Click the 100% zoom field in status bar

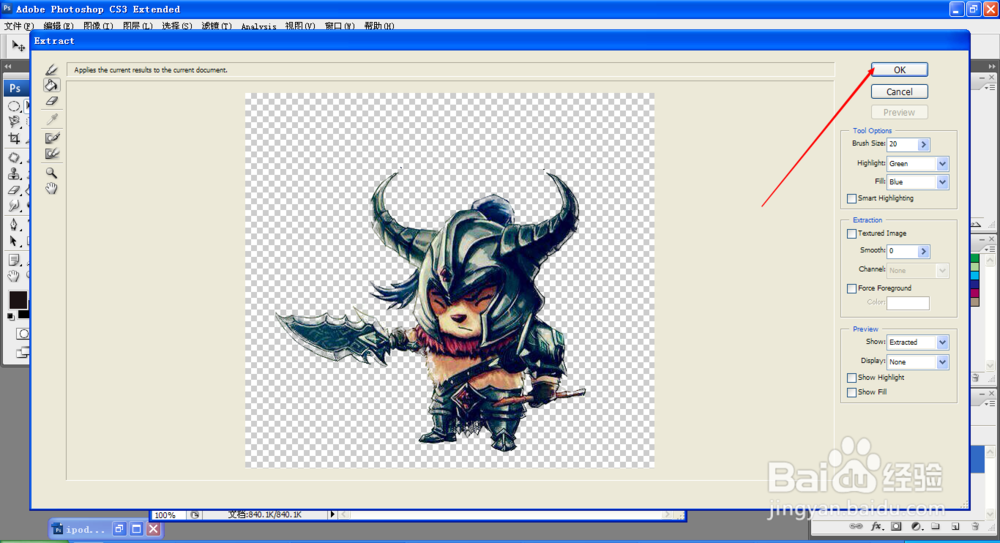(x=168, y=515)
